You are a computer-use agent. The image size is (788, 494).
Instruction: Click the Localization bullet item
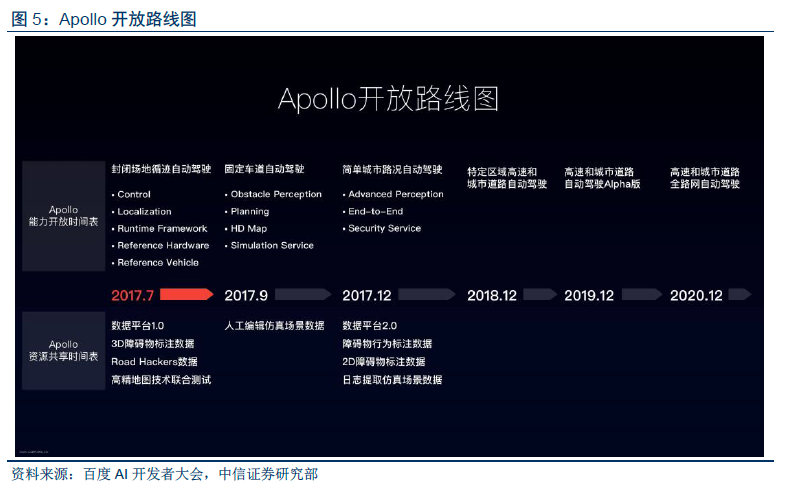click(141, 212)
